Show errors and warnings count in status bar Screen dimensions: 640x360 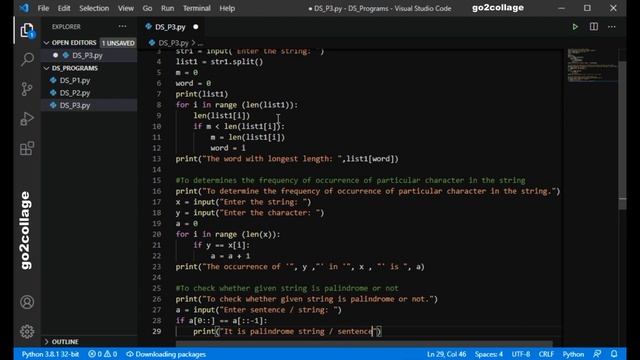(102, 354)
